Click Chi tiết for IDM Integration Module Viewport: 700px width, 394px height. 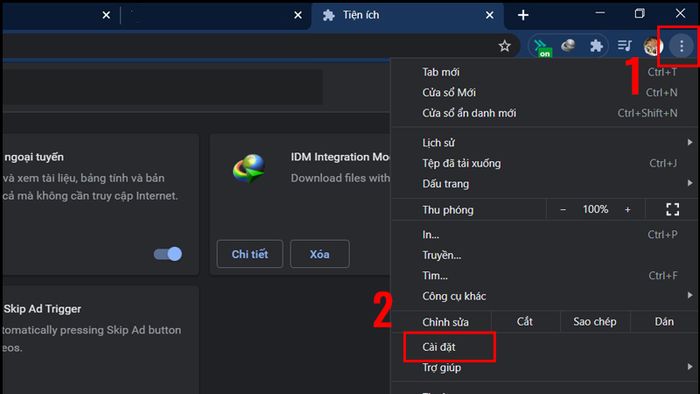[250, 254]
